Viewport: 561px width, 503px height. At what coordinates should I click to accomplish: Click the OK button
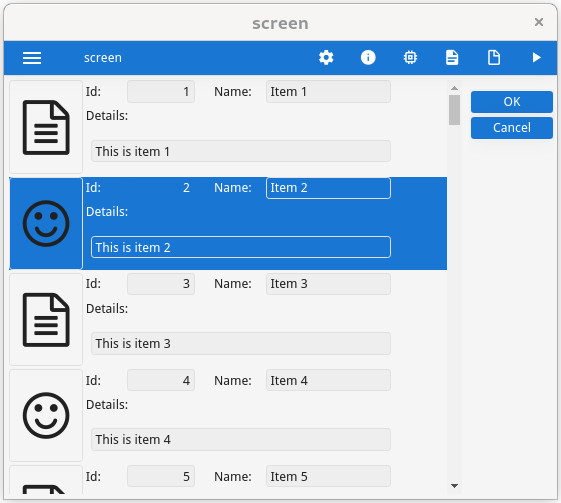512,102
